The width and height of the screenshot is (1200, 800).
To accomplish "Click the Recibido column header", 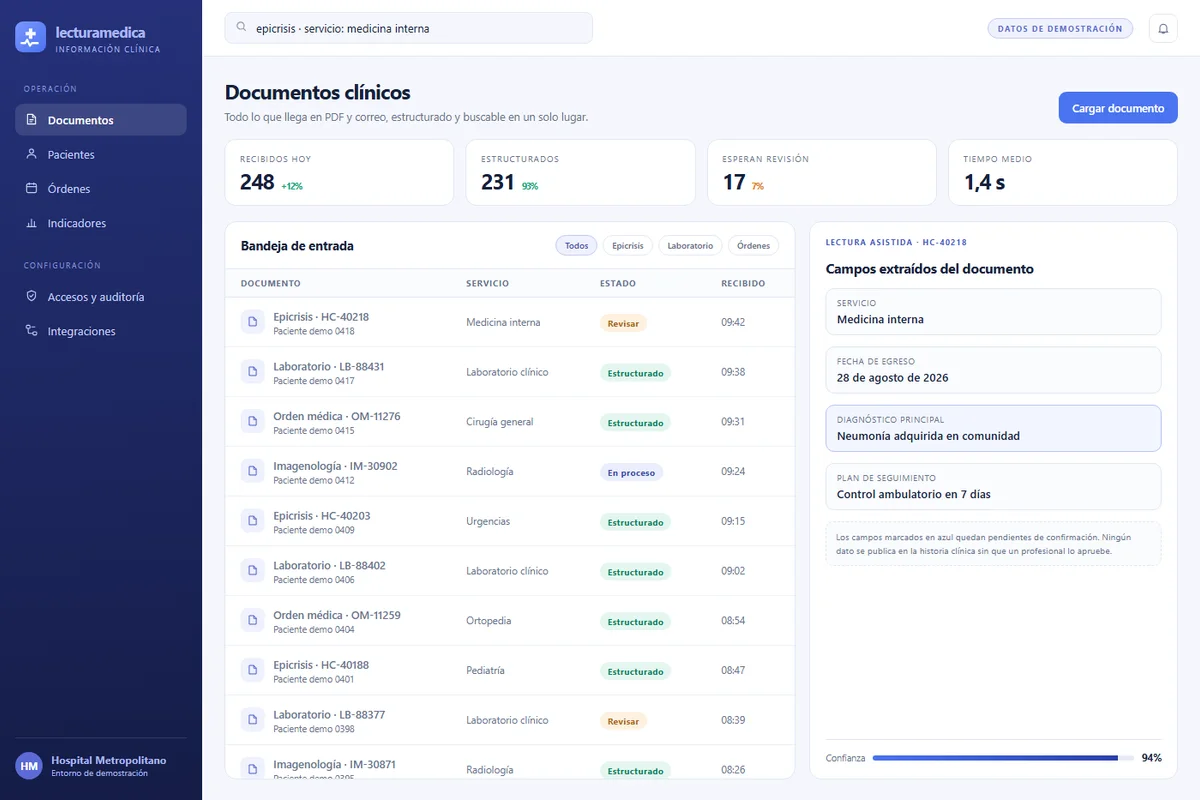I will point(743,283).
